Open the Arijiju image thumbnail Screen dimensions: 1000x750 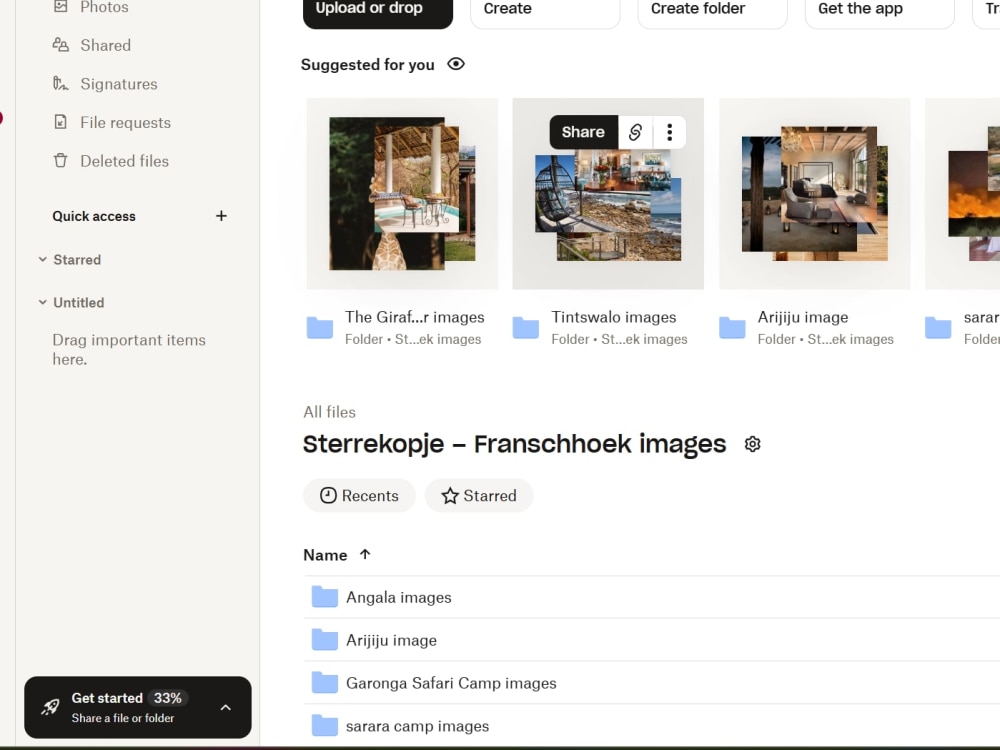click(814, 194)
